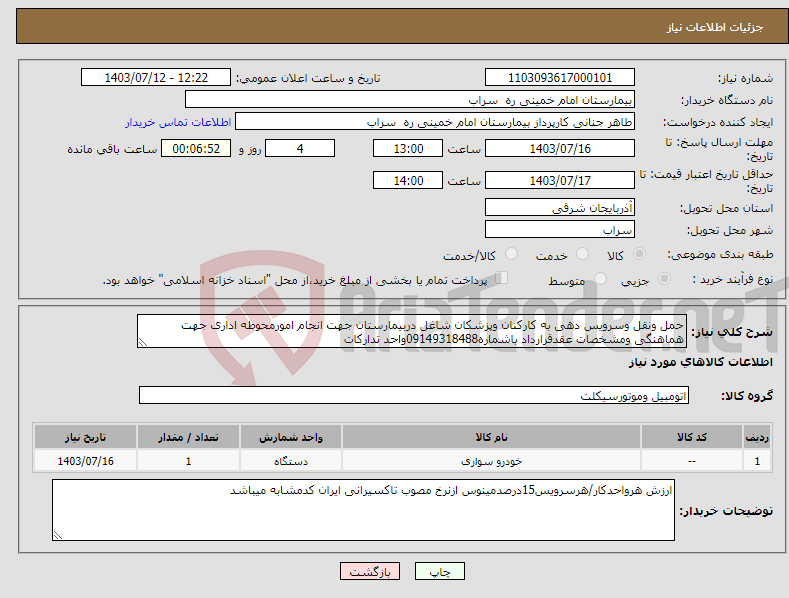Select the جزیی purchase type radio
The image size is (789, 598).
[664, 278]
